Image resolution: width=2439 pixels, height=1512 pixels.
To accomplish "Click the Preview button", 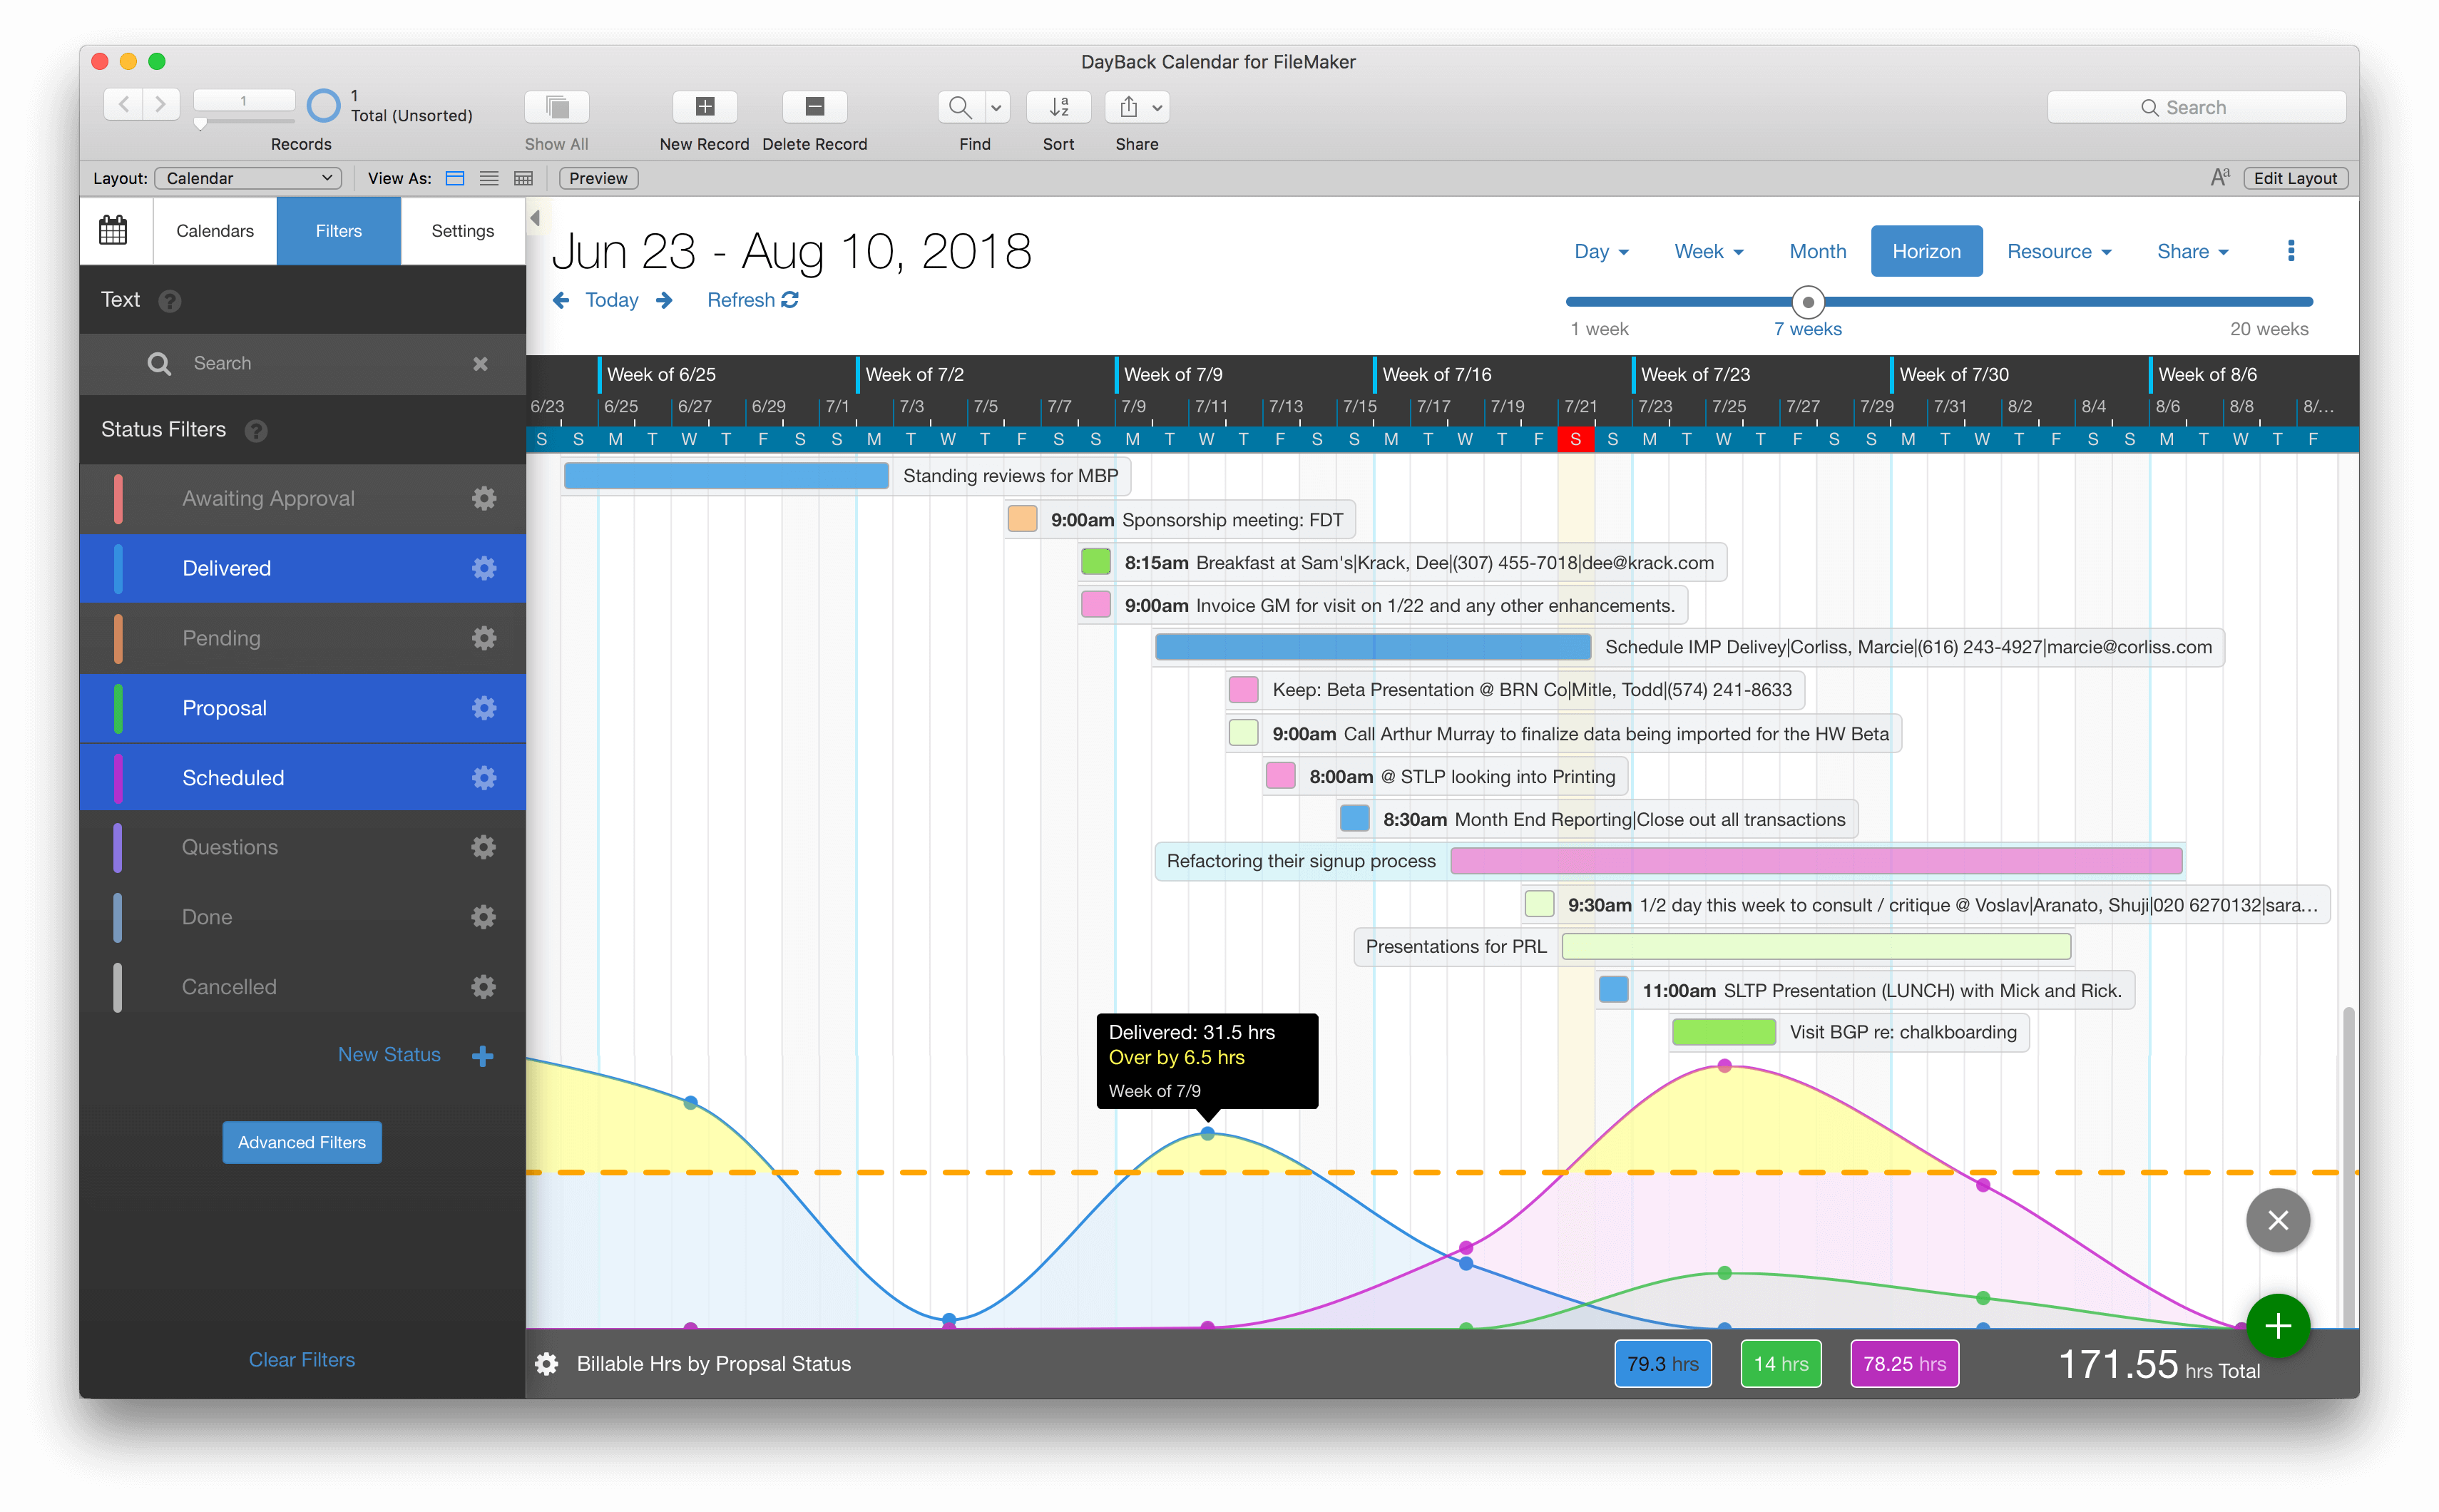I will tap(598, 178).
